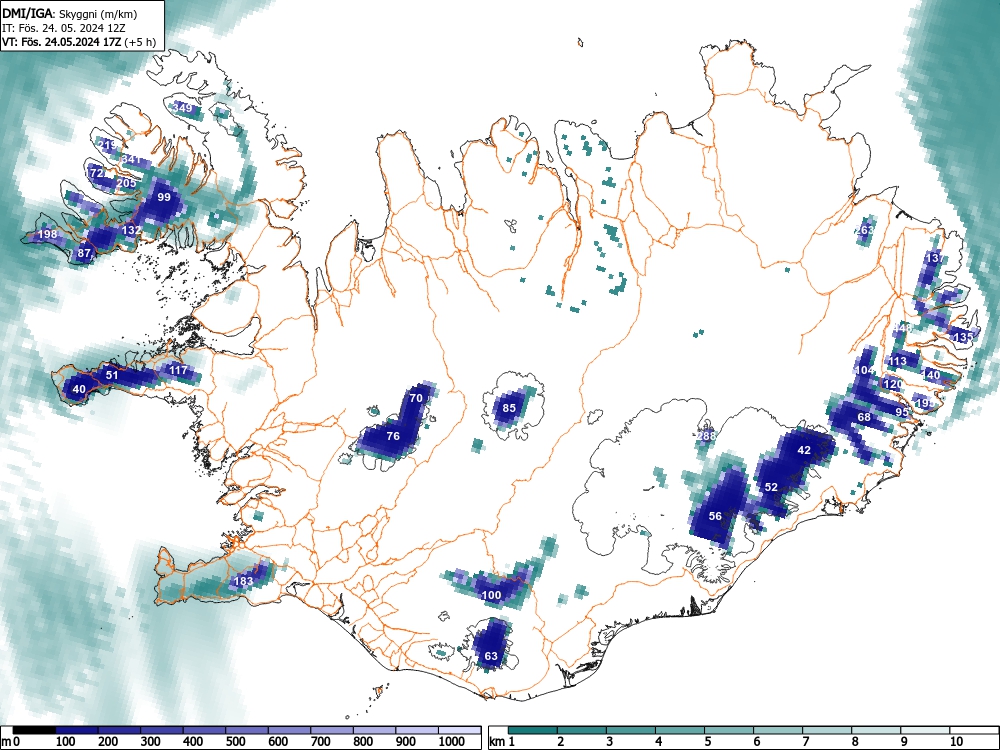This screenshot has height=750, width=1000.
Task: Click the 'km 1' legend label
Action: click(503, 742)
